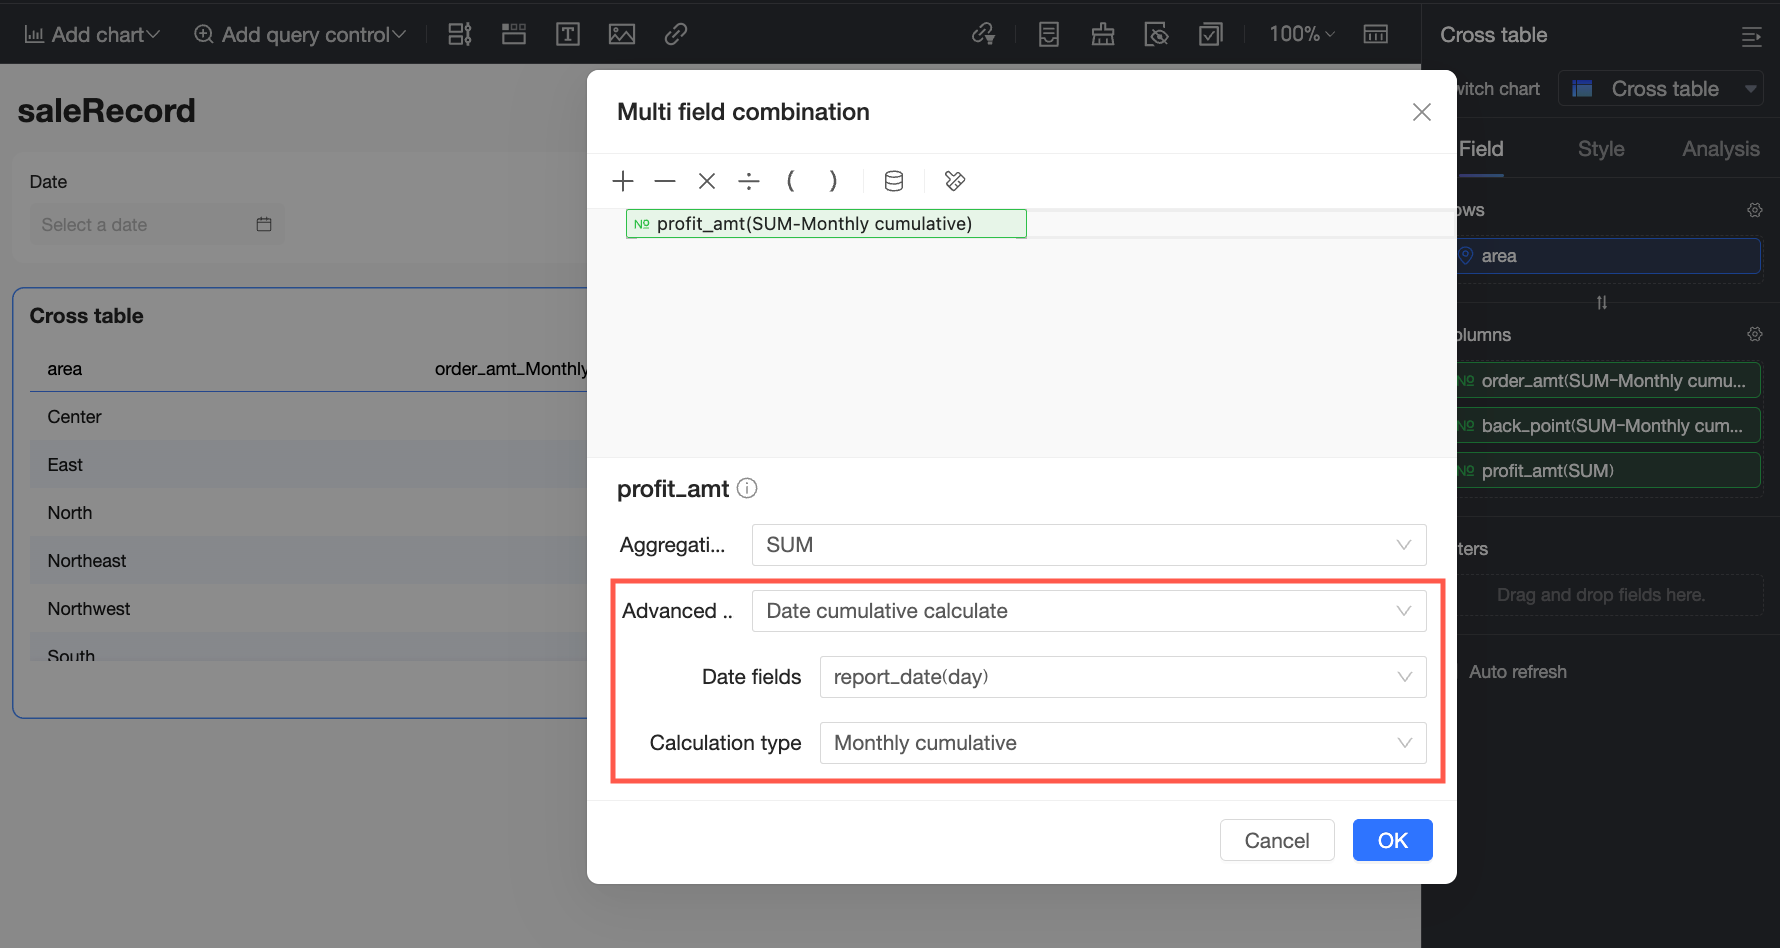Open the Aggregation SUM dropdown
Viewport: 1780px width, 948px height.
coord(1088,545)
